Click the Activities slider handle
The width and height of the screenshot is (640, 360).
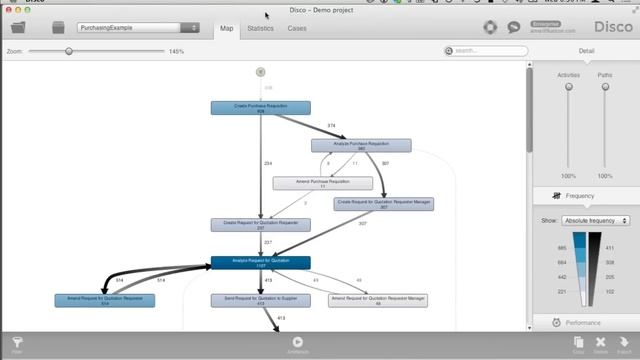pos(569,87)
